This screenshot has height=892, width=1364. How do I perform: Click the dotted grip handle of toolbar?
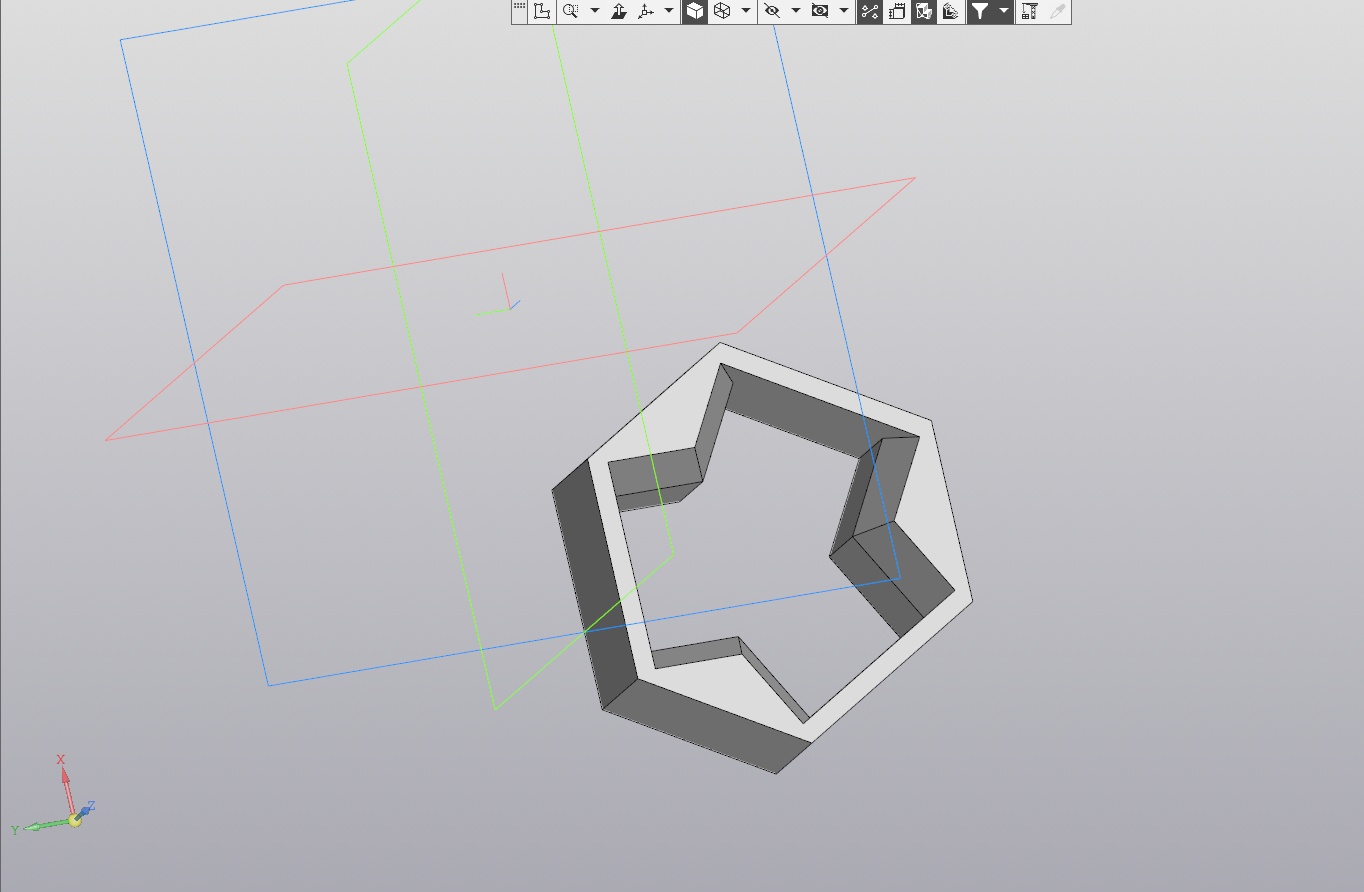click(519, 8)
